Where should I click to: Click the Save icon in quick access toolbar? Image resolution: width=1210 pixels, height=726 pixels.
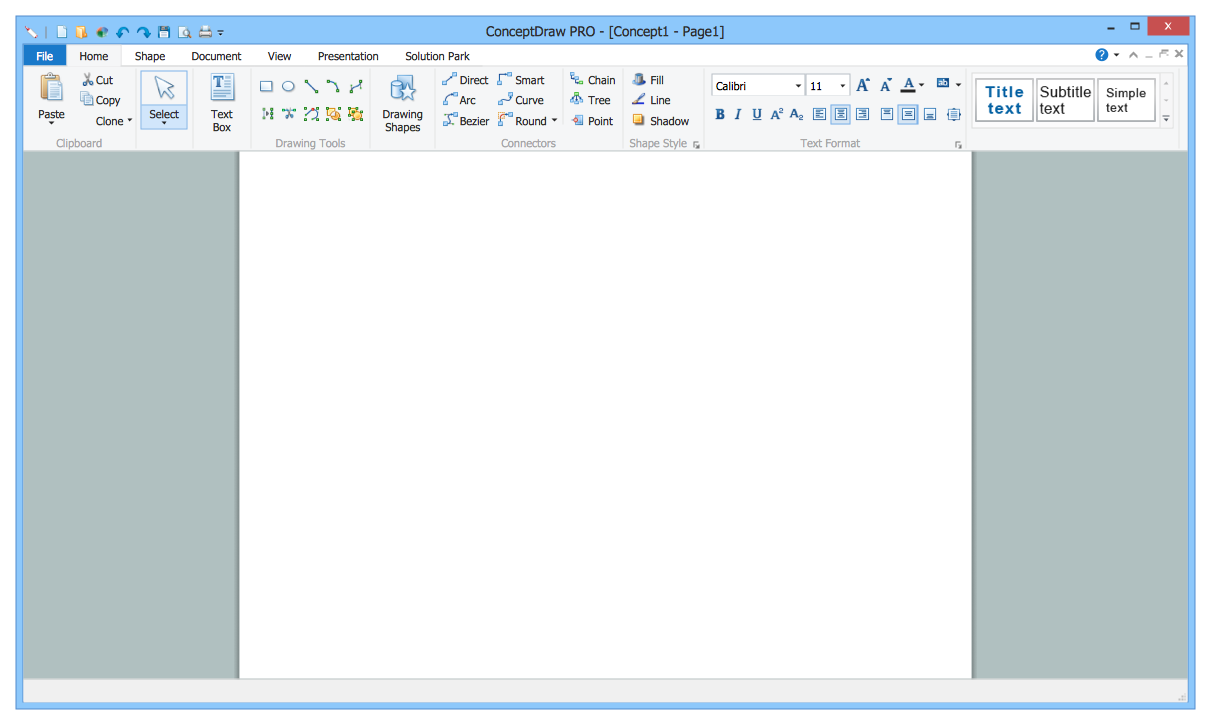click(164, 32)
